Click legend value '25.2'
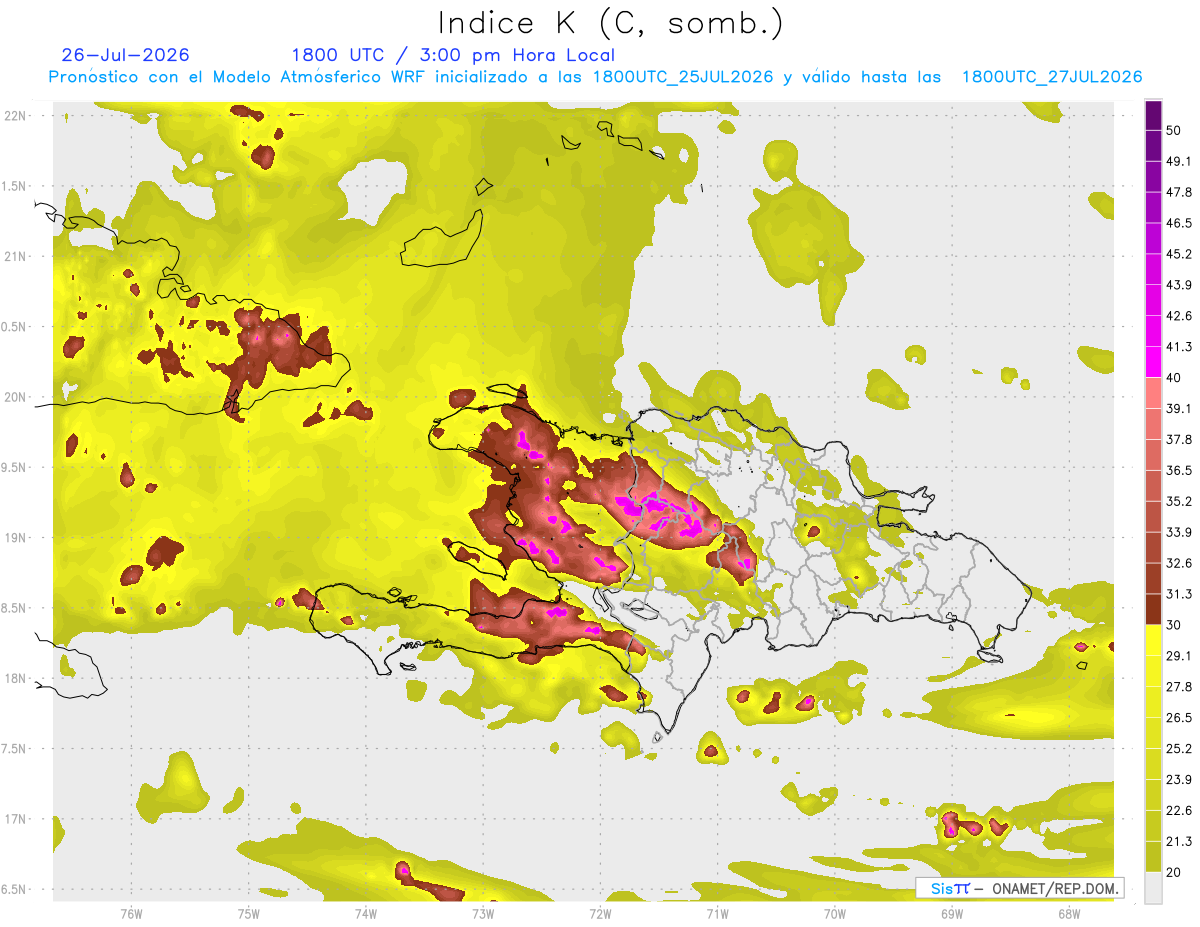The width and height of the screenshot is (1200, 927). (x=1178, y=749)
